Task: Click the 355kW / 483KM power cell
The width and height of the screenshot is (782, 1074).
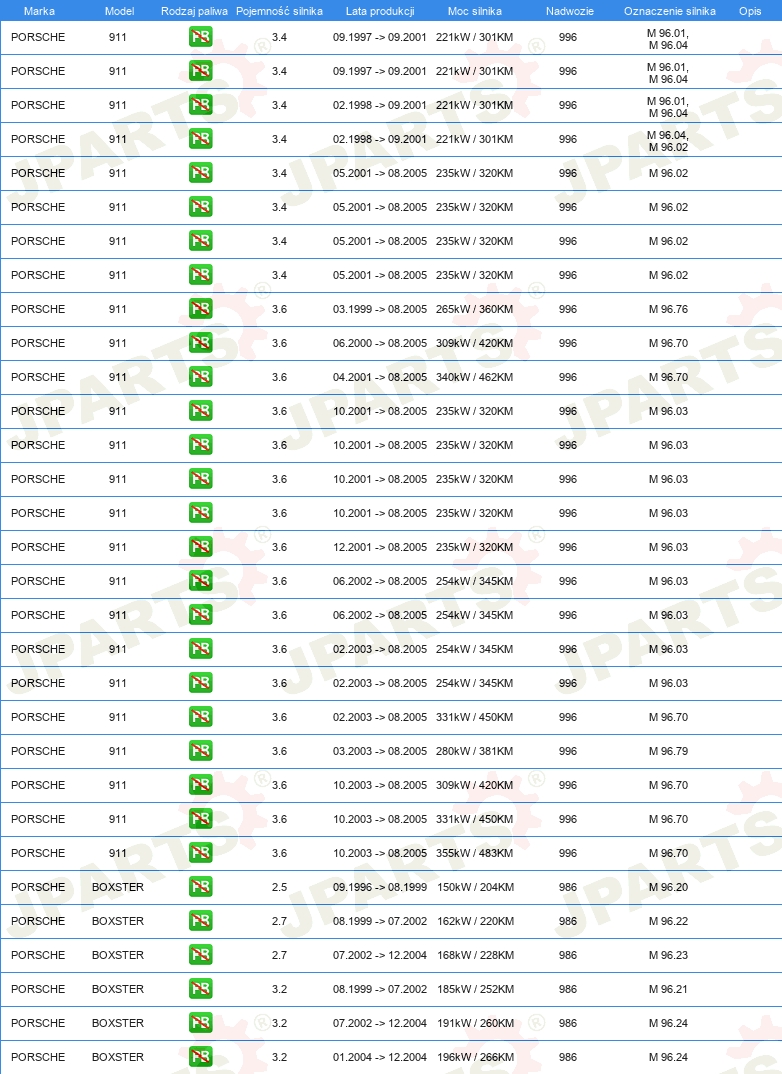Action: click(x=475, y=853)
